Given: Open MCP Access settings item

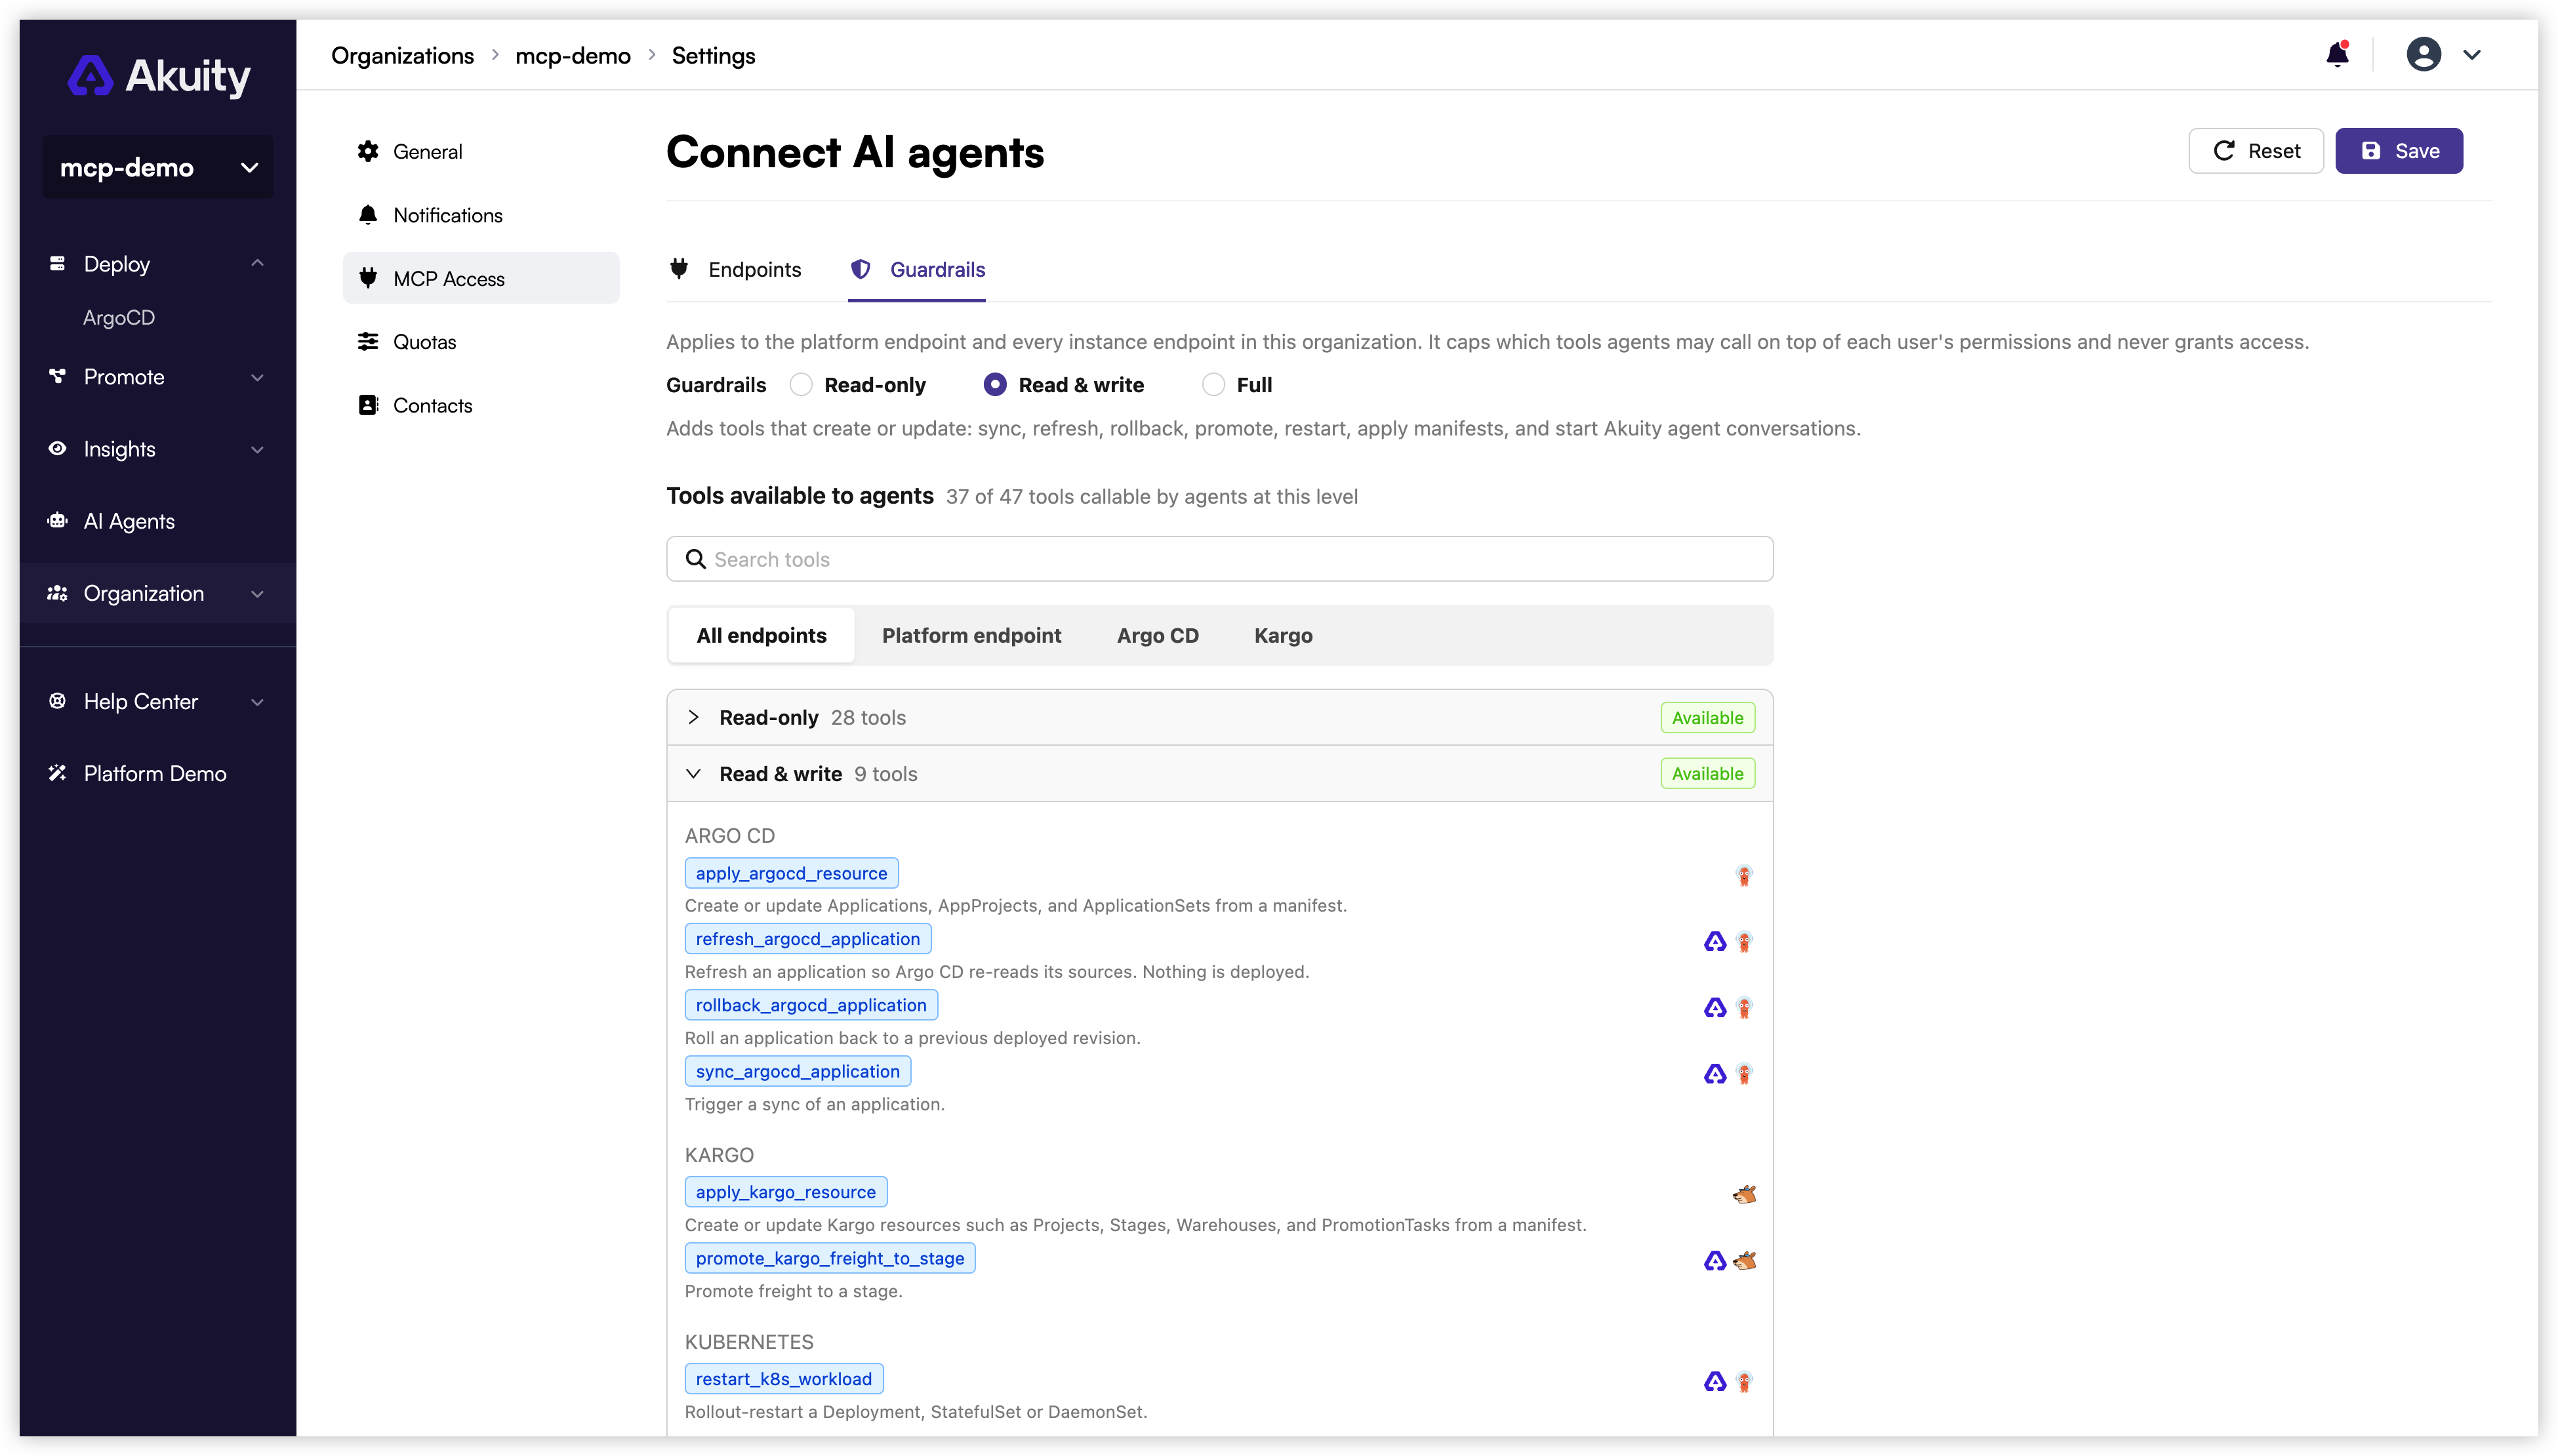Looking at the screenshot, I should 481,278.
